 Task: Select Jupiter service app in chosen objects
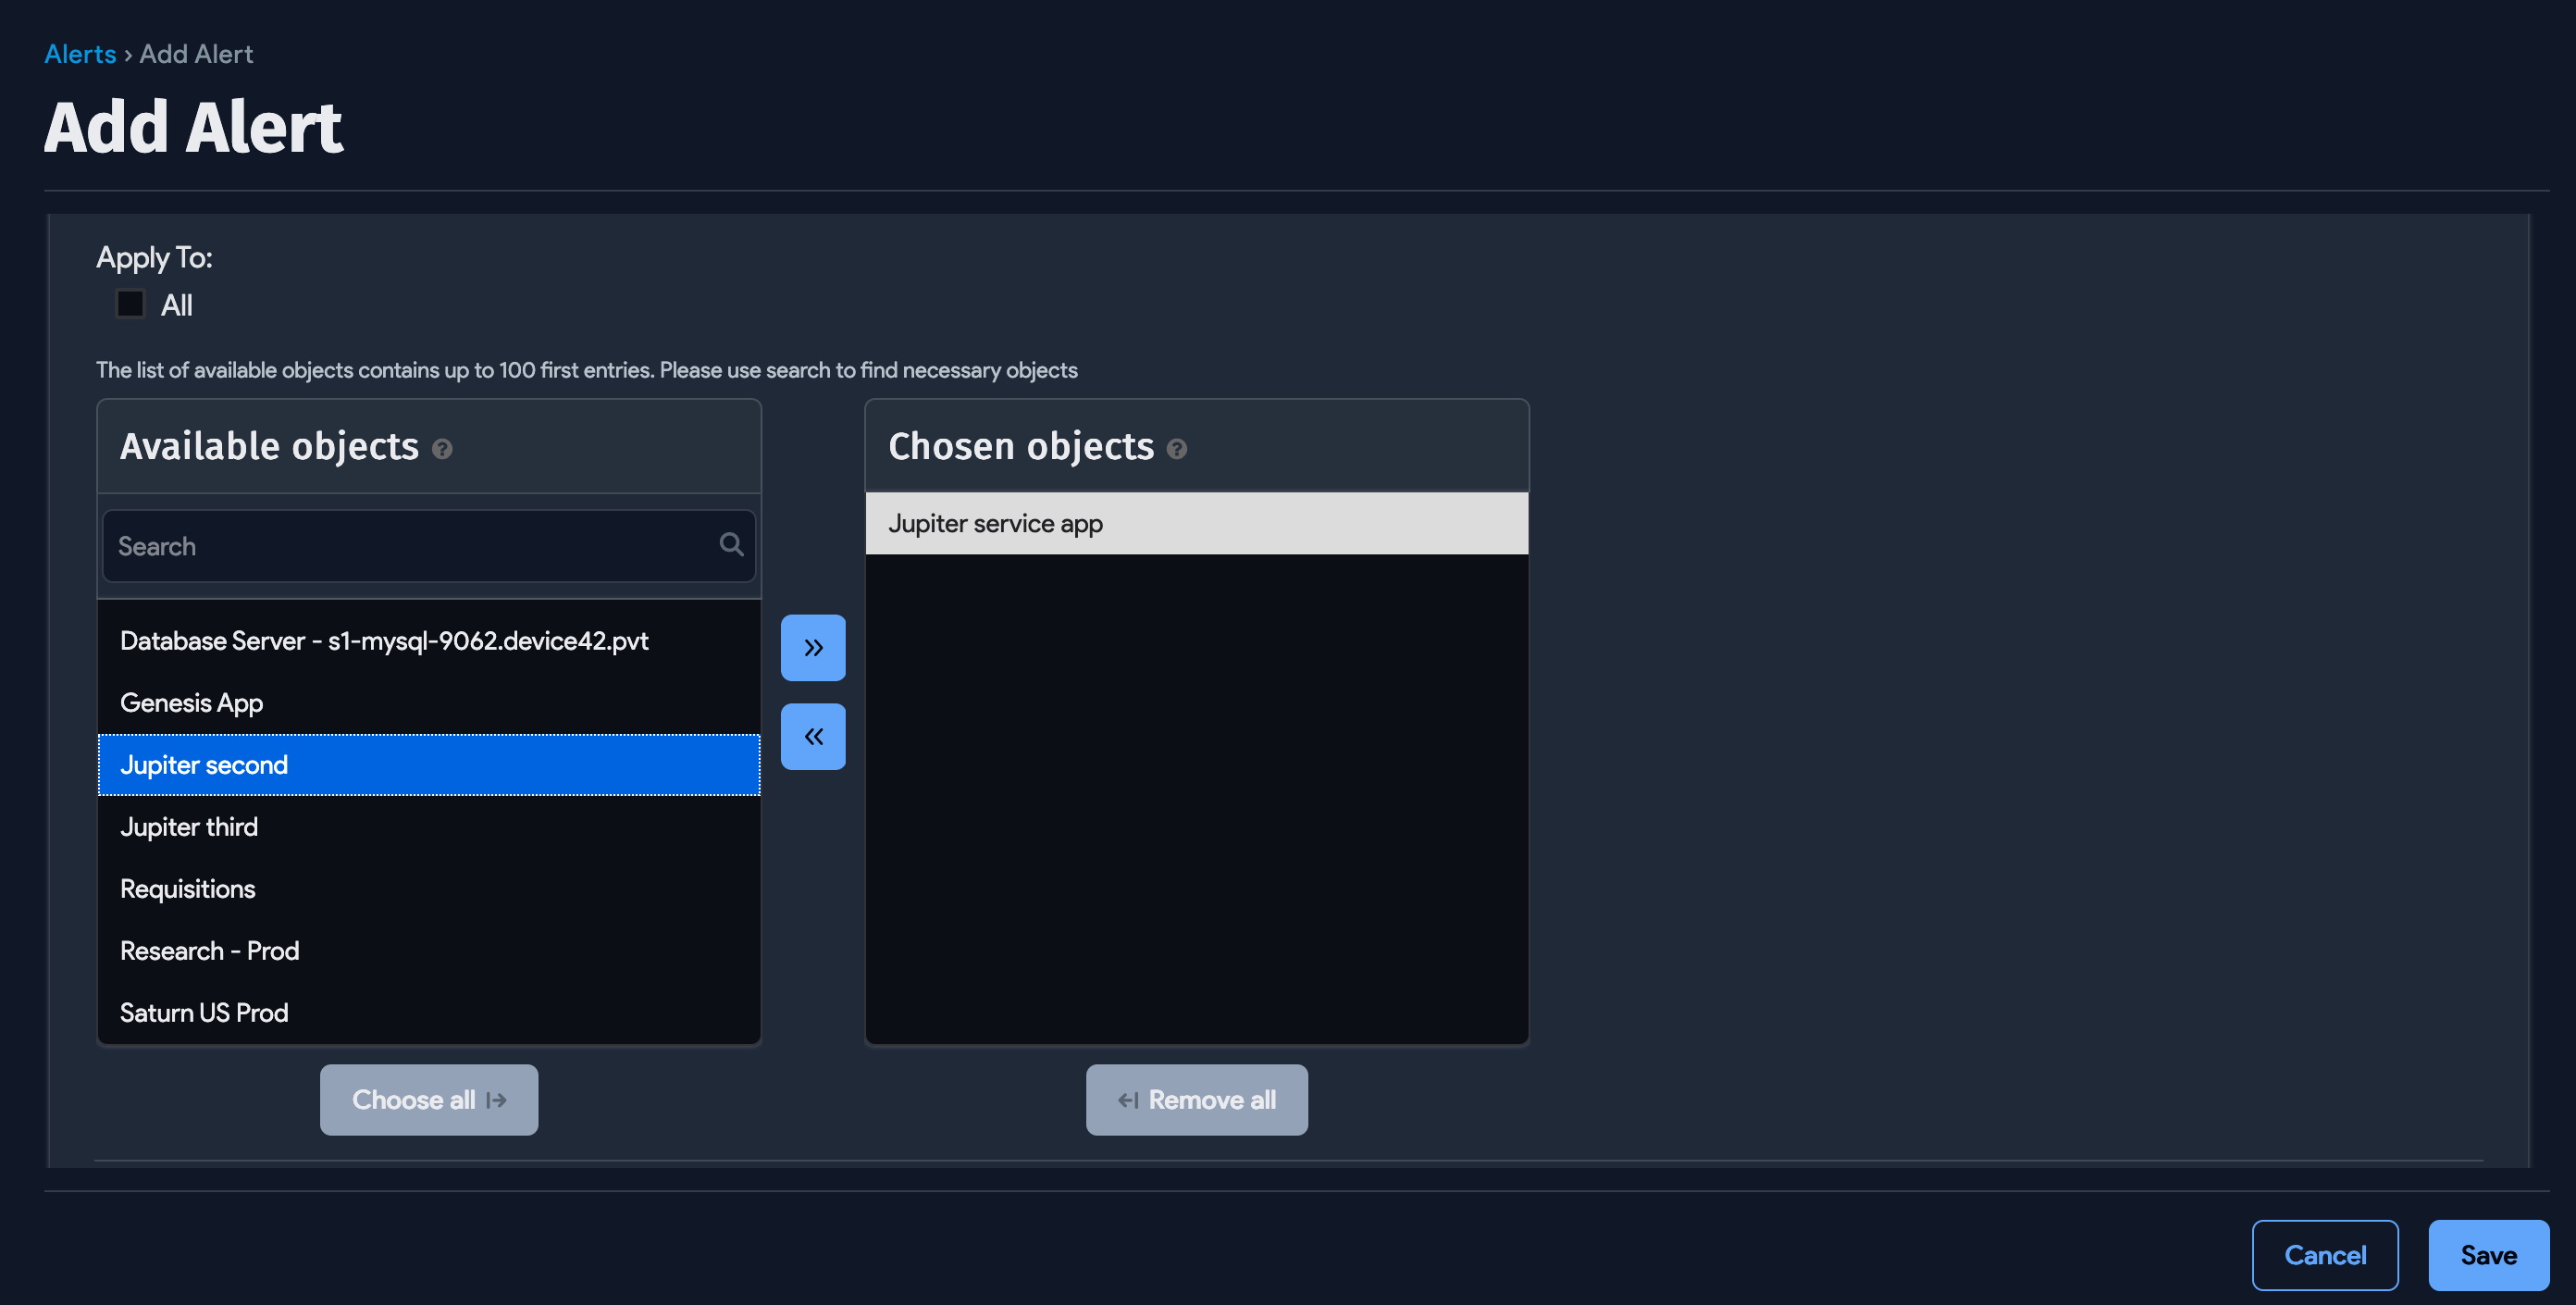995,522
